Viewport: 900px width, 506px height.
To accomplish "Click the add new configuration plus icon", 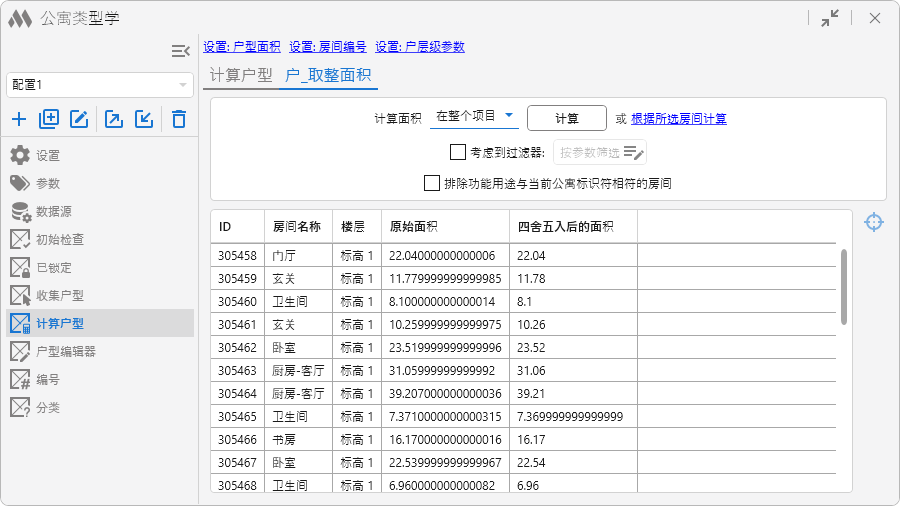I will coord(19,120).
